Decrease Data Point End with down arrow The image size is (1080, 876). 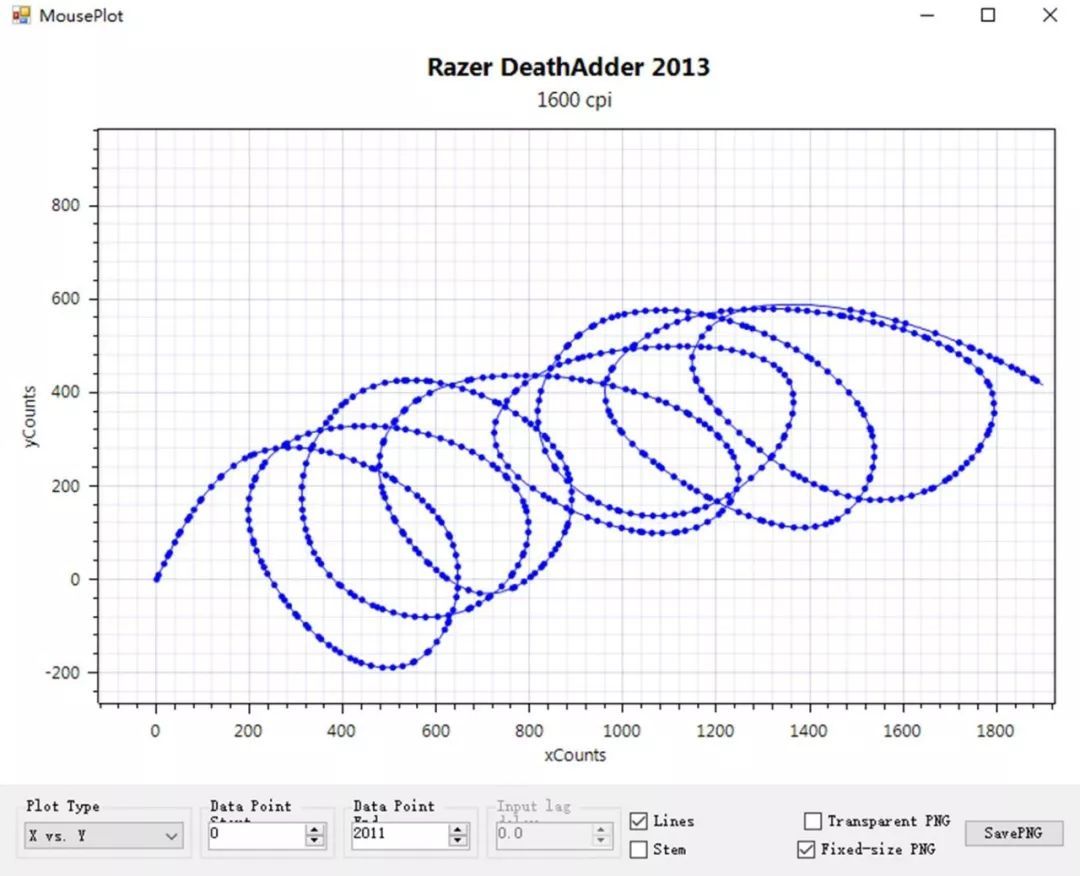pyautogui.click(x=458, y=841)
